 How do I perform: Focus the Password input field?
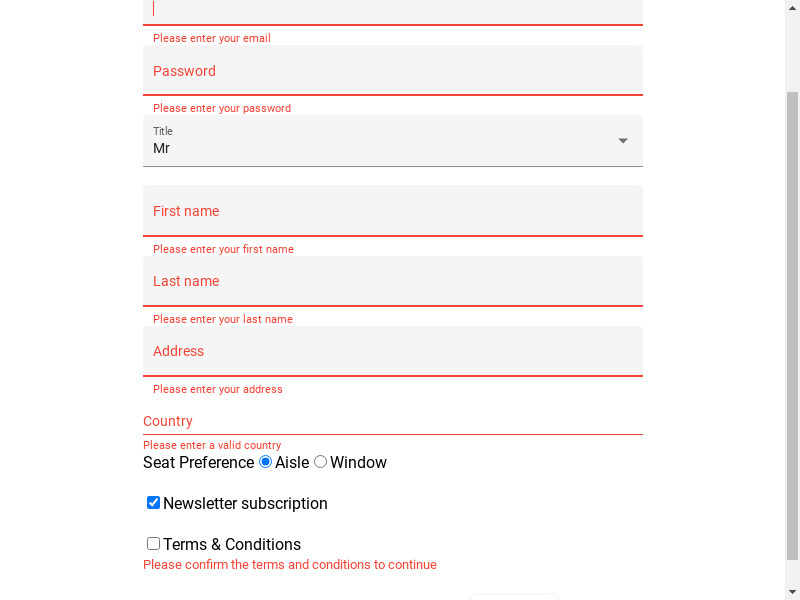coord(393,70)
